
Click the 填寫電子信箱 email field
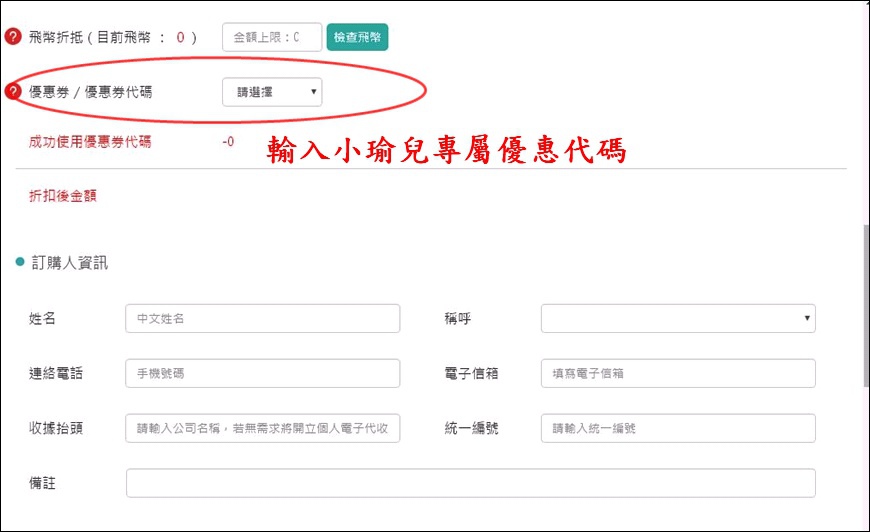[x=678, y=373]
